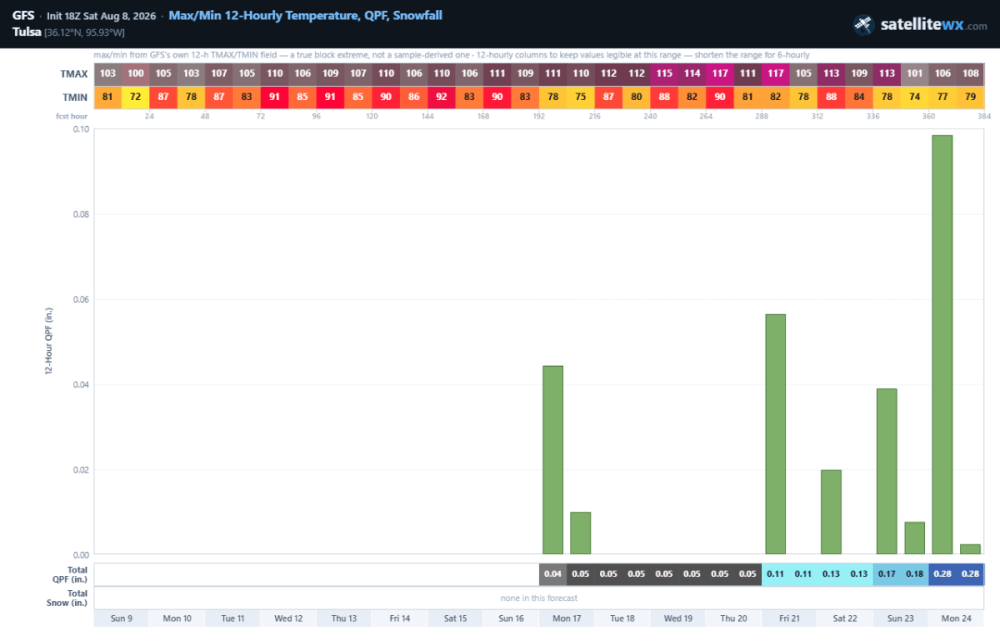Image resolution: width=1000 pixels, height=641 pixels.
Task: Click the 'none in this forecast' snow text
Action: click(x=539, y=598)
